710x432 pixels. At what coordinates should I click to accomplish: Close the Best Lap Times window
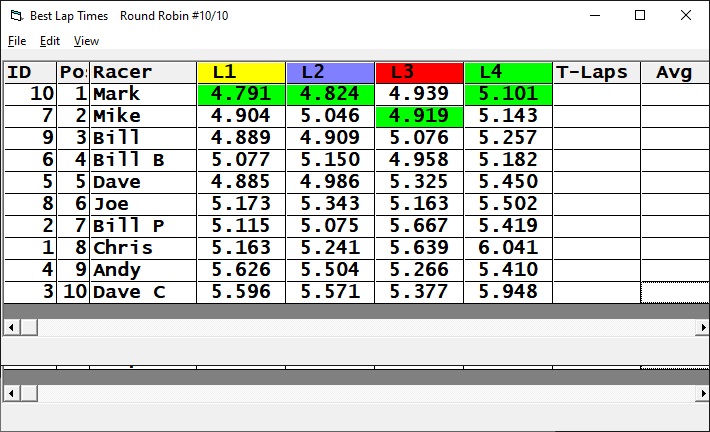(x=686, y=16)
